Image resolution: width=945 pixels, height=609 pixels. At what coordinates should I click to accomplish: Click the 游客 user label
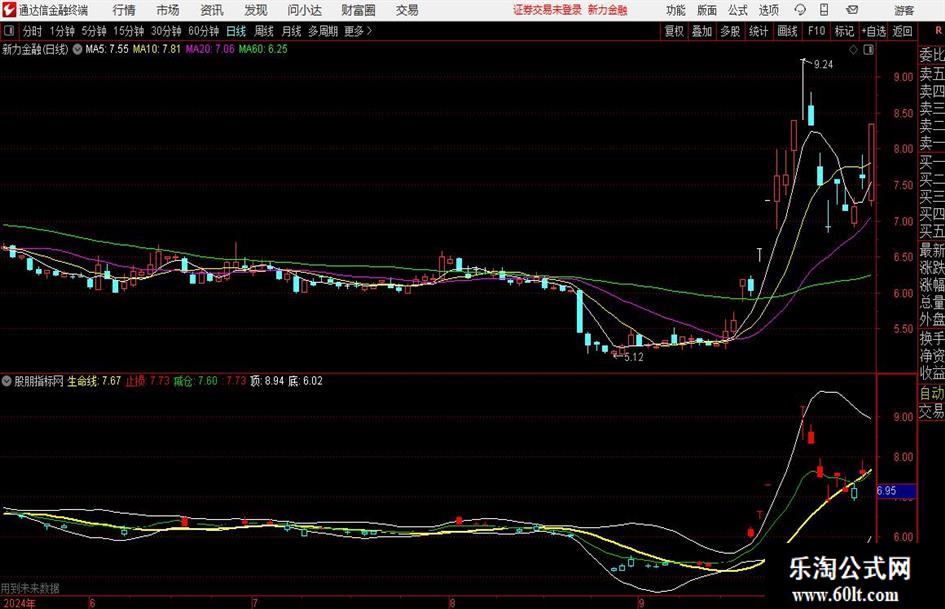904,10
